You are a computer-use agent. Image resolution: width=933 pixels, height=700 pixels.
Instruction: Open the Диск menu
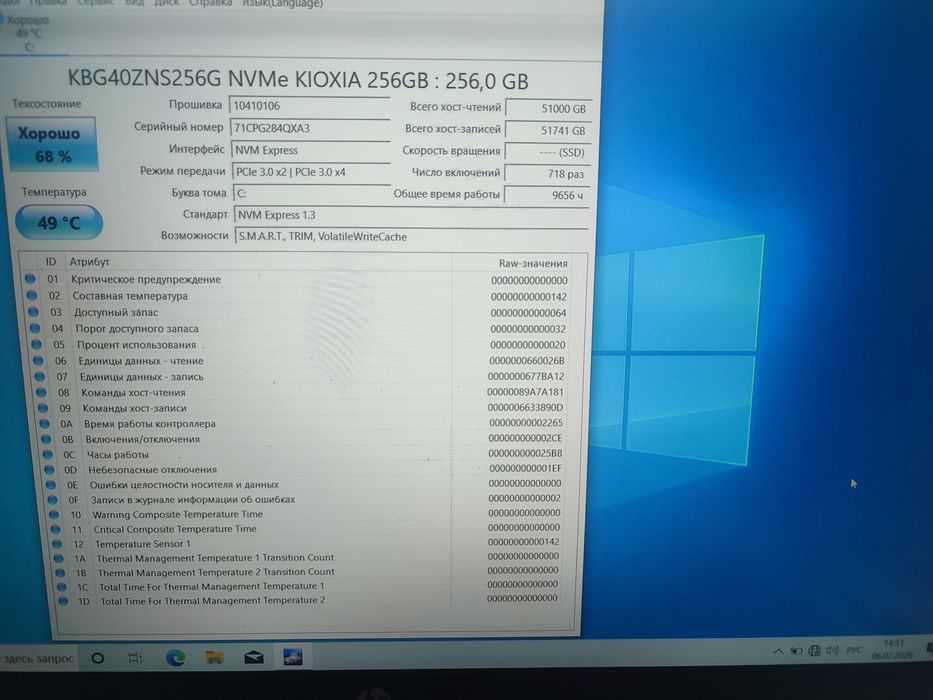(167, 3)
